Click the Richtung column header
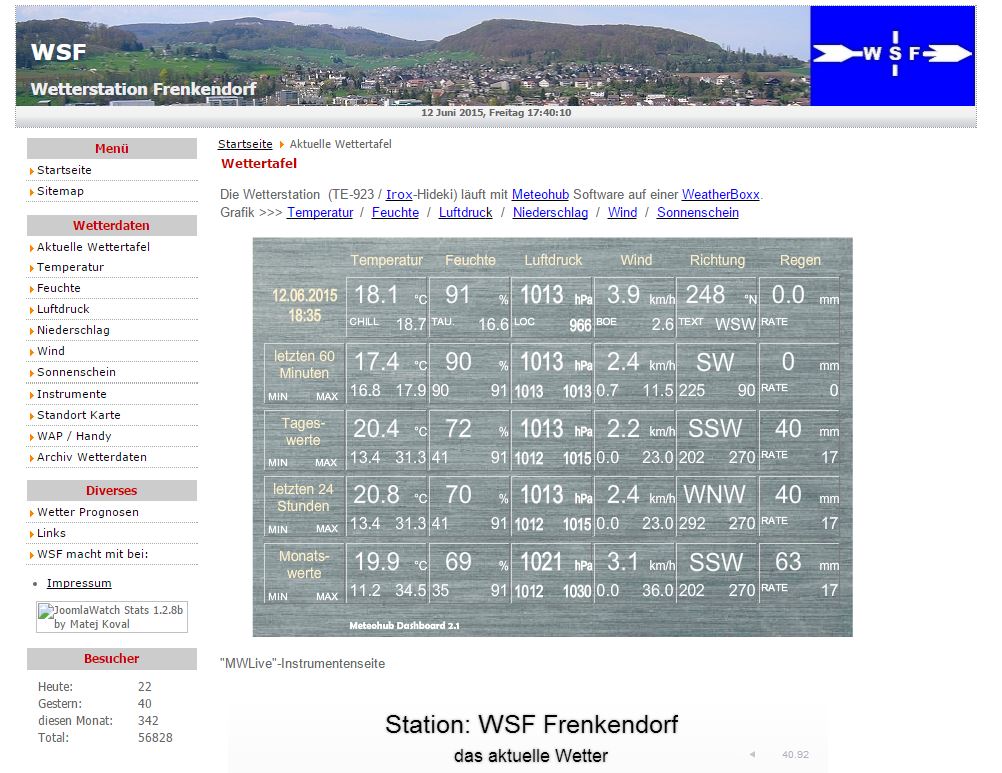 pyautogui.click(x=717, y=261)
